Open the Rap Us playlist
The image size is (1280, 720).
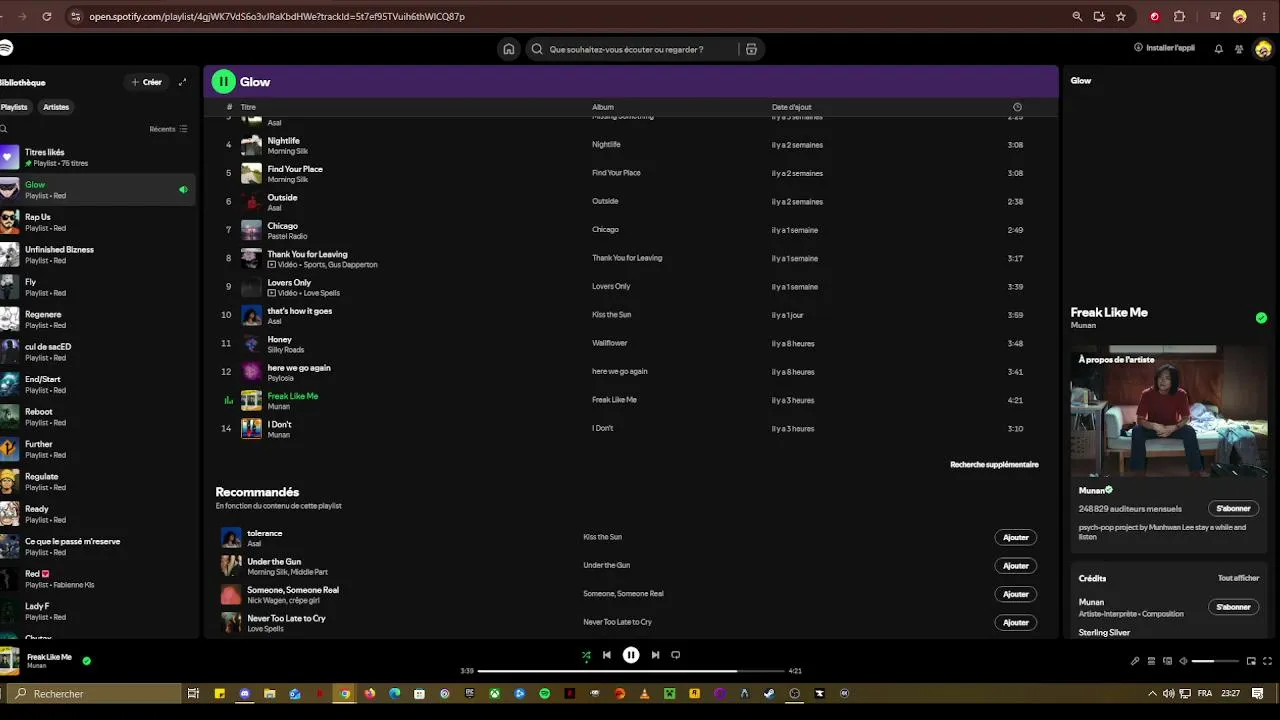(x=97, y=222)
